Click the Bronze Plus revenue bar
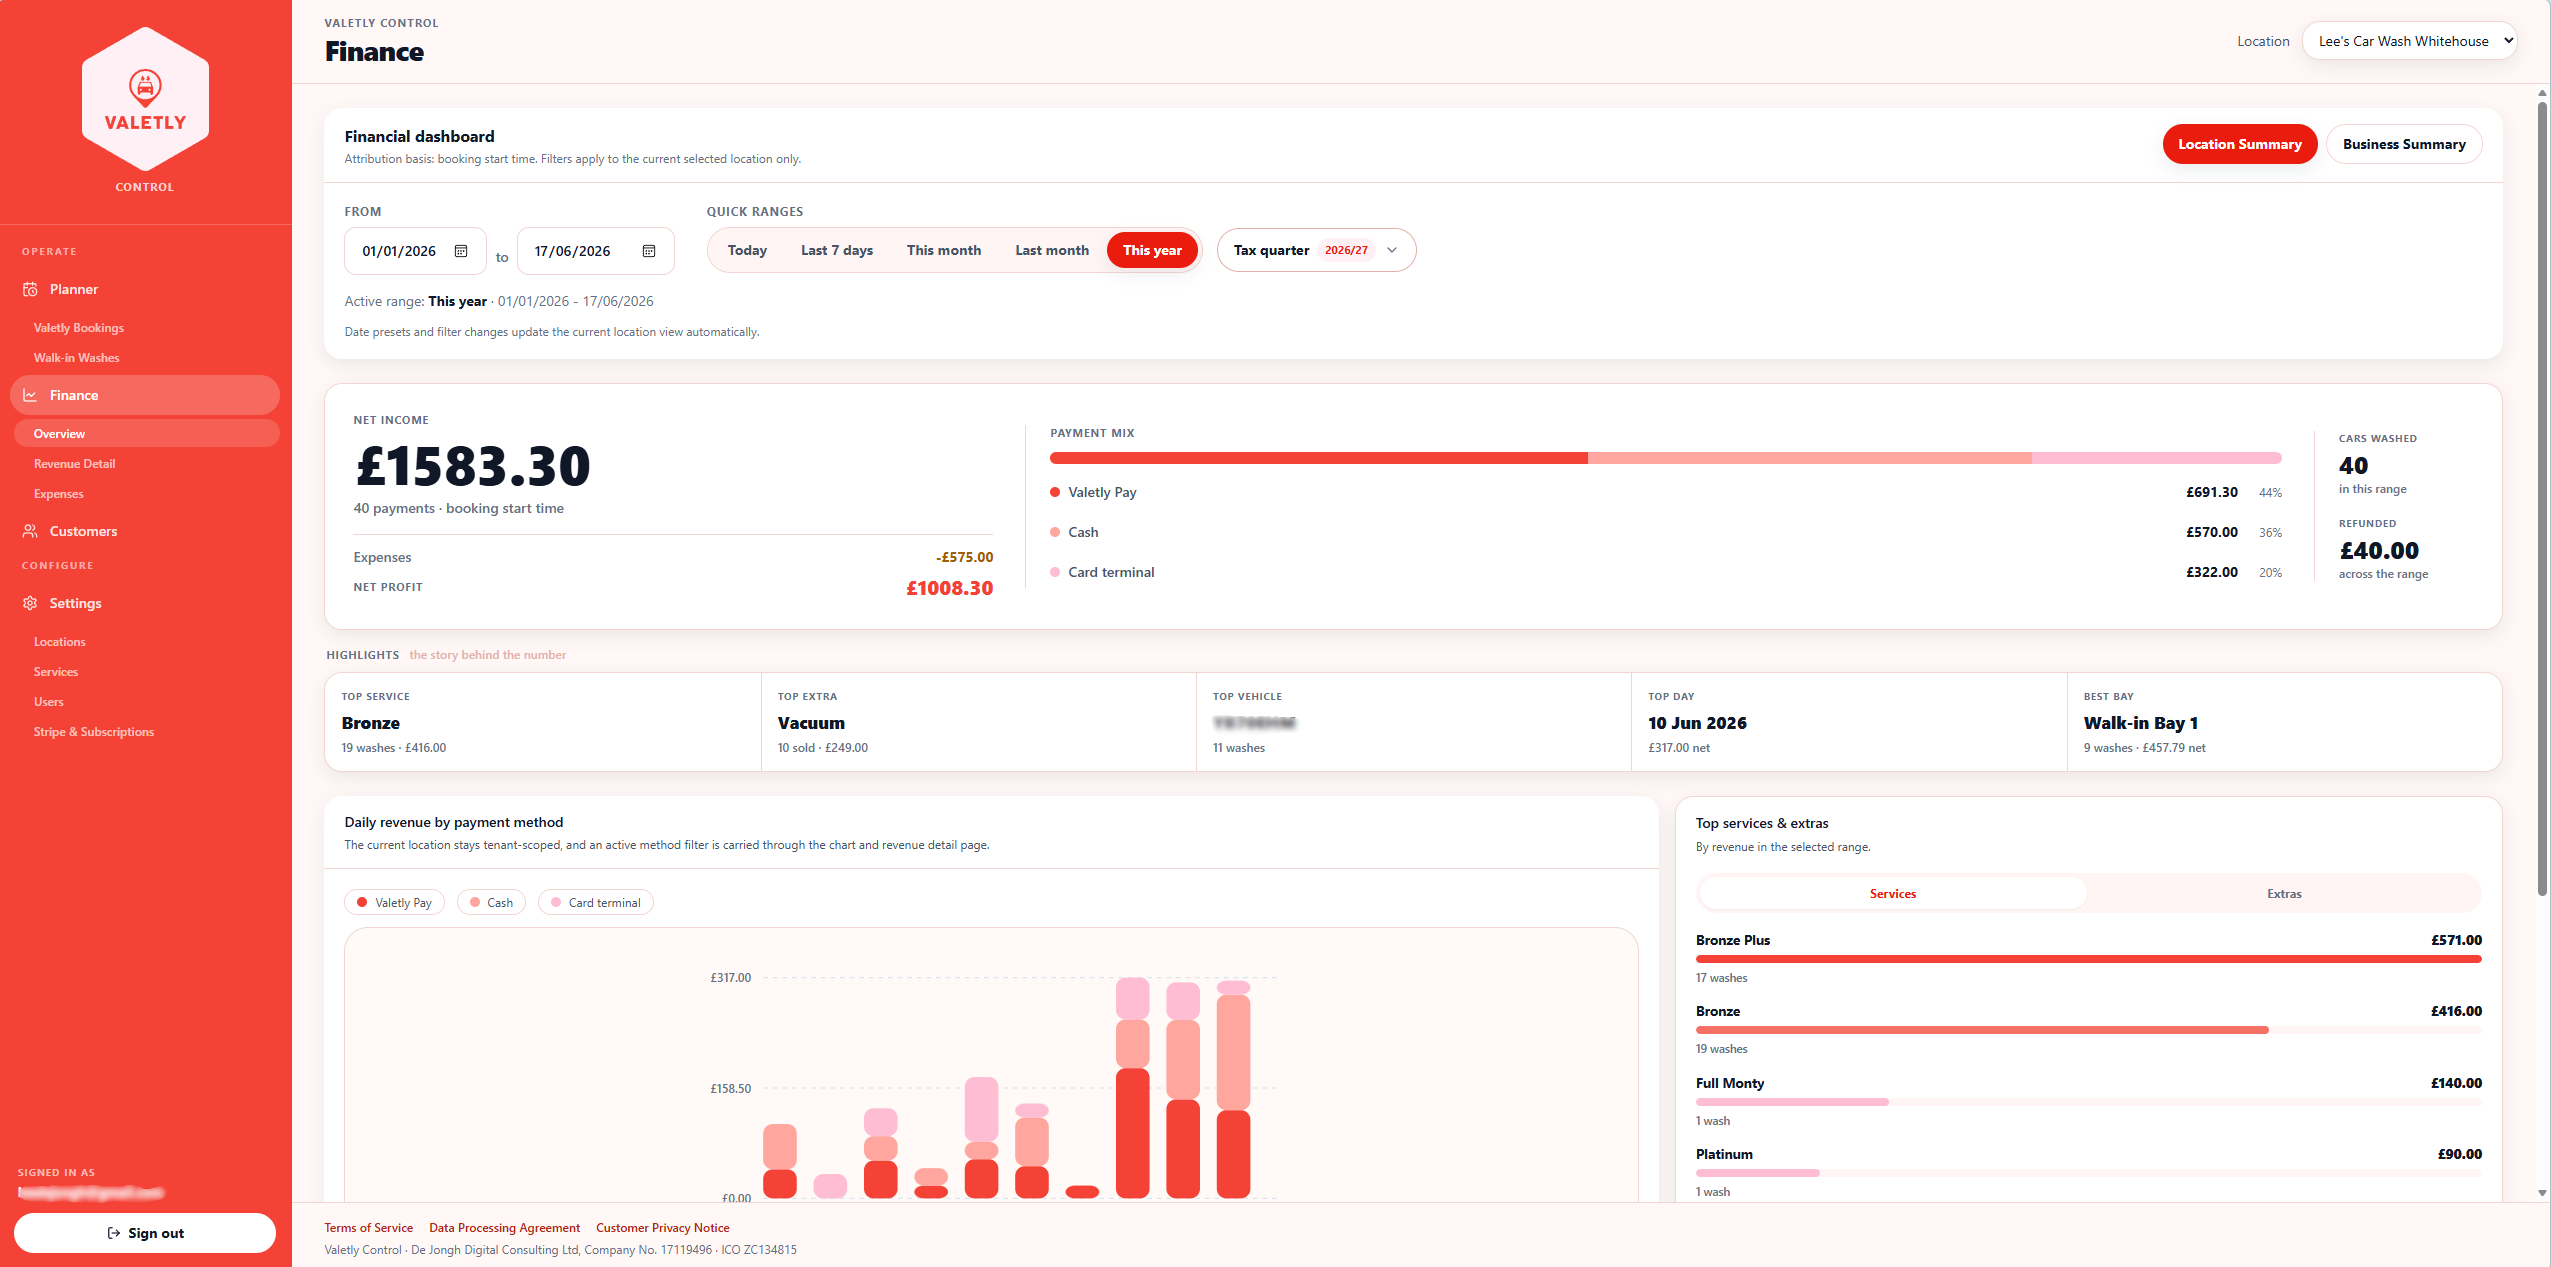The height and width of the screenshot is (1267, 2552). coord(2088,959)
